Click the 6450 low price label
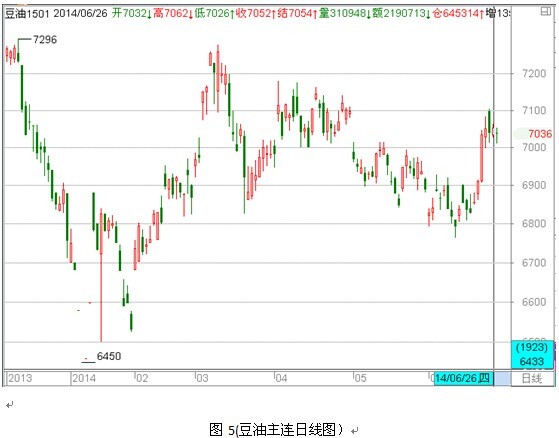Image resolution: width=559 pixels, height=438 pixels. coord(109,356)
